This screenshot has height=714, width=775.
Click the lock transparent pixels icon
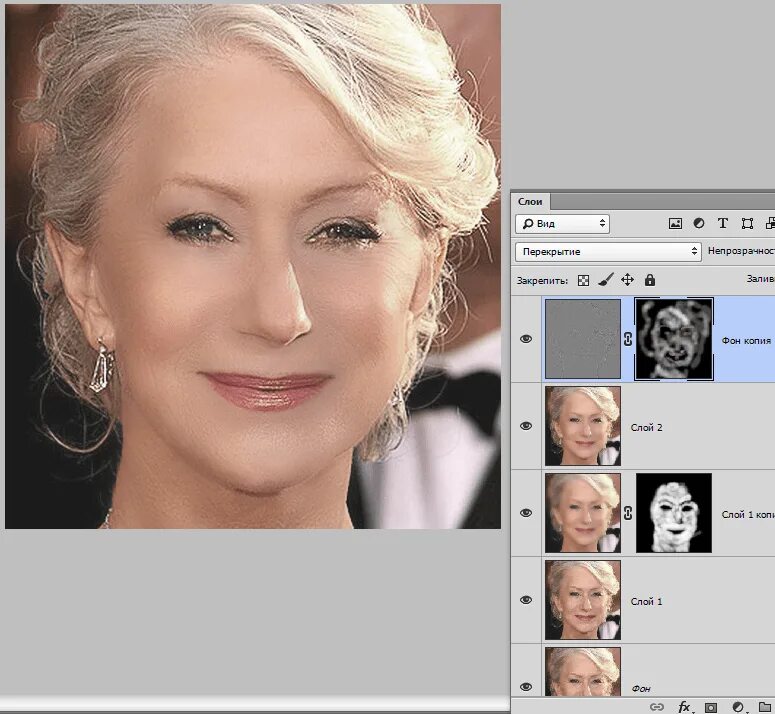click(x=583, y=281)
